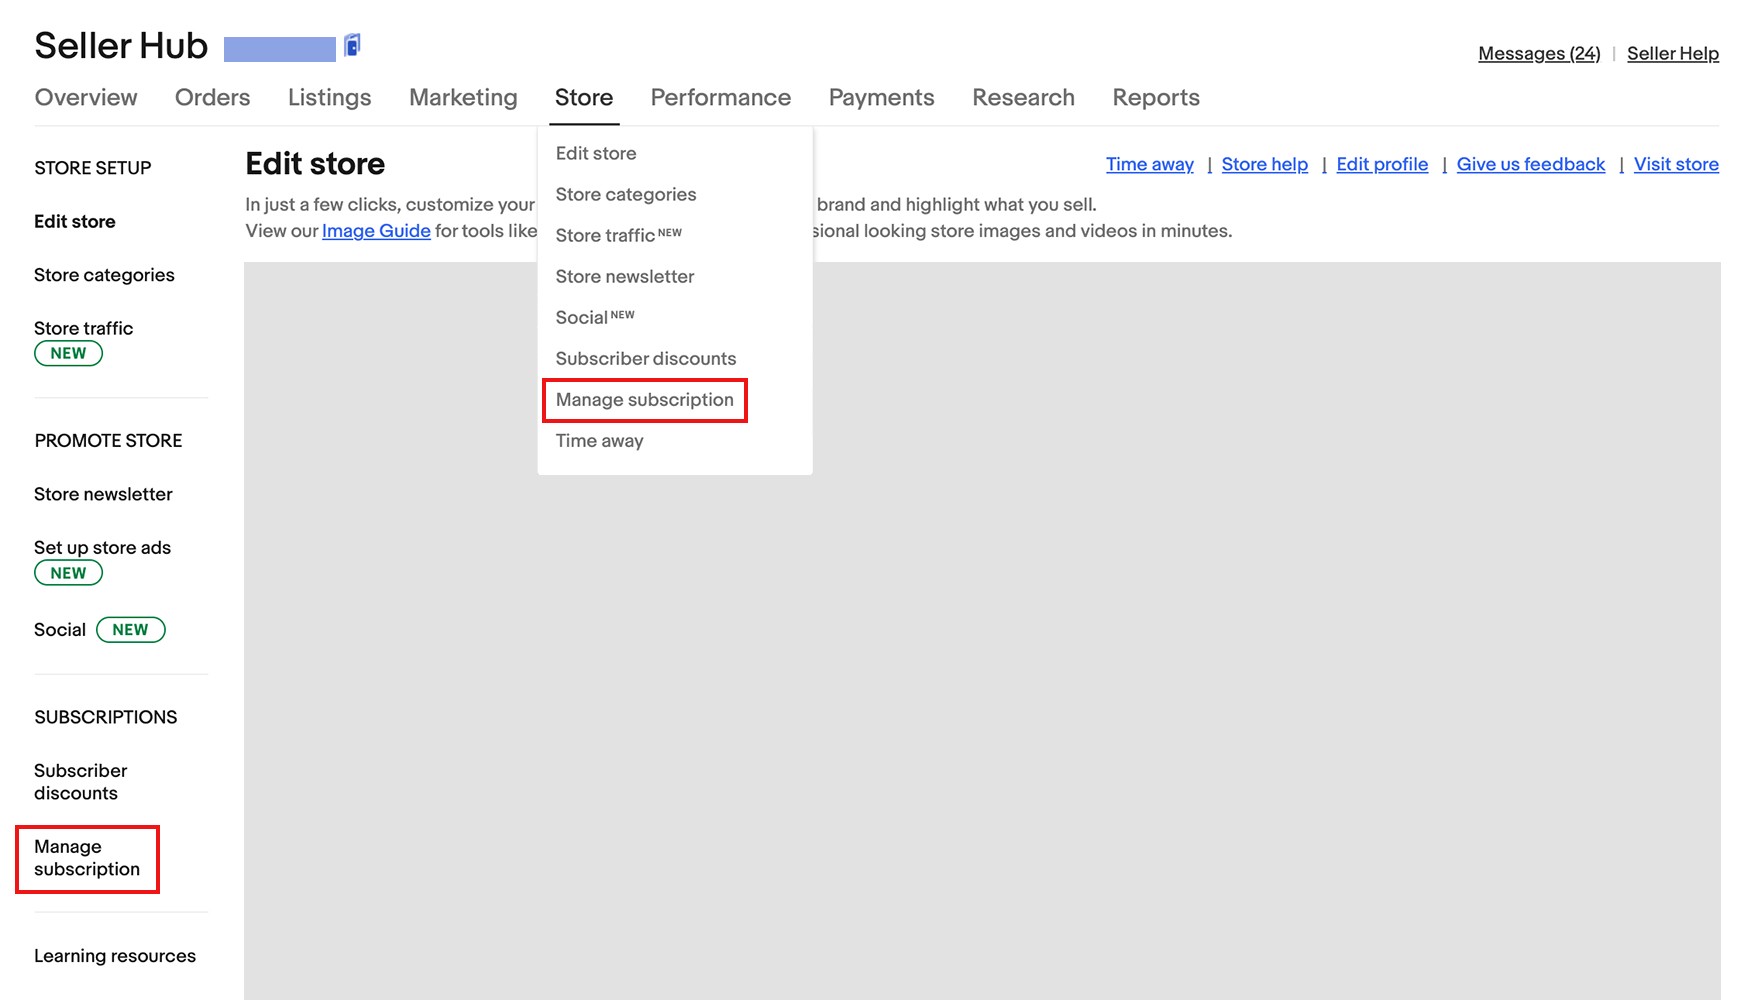Open the Overview tab

click(x=86, y=97)
